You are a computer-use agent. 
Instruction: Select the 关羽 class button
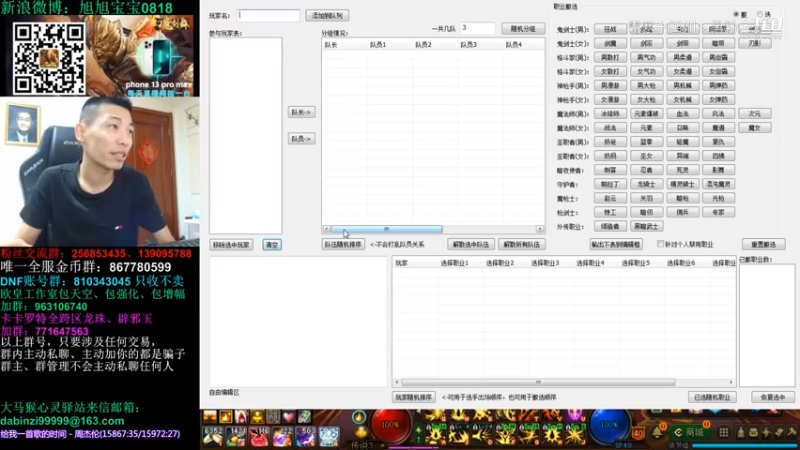coord(646,198)
